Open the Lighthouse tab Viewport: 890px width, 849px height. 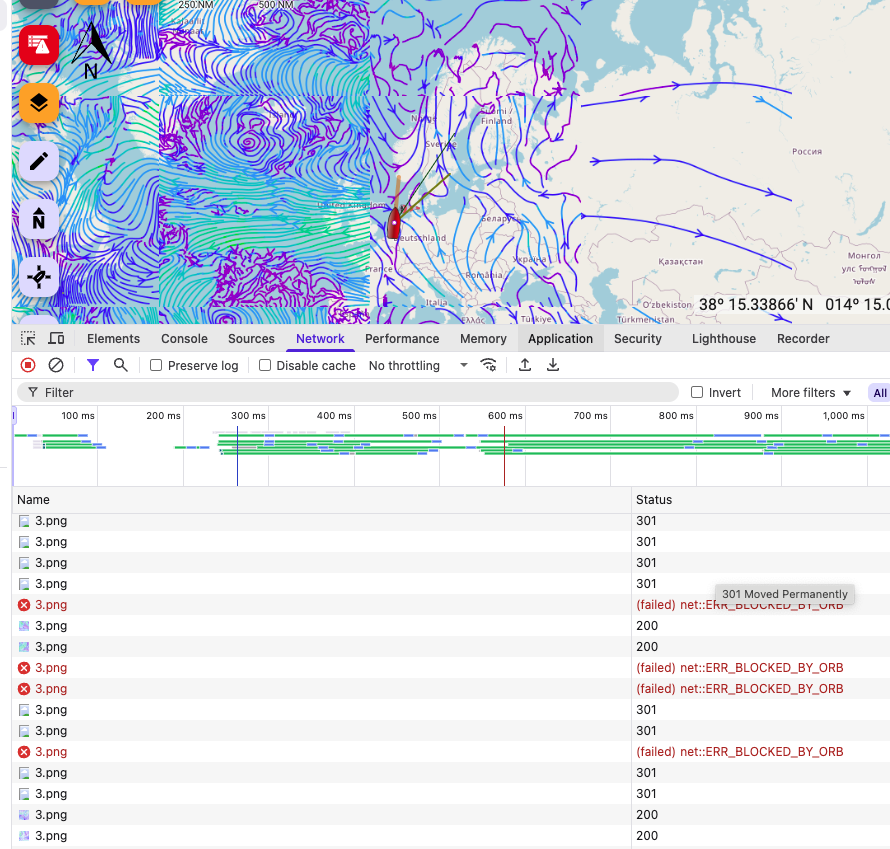(x=724, y=339)
